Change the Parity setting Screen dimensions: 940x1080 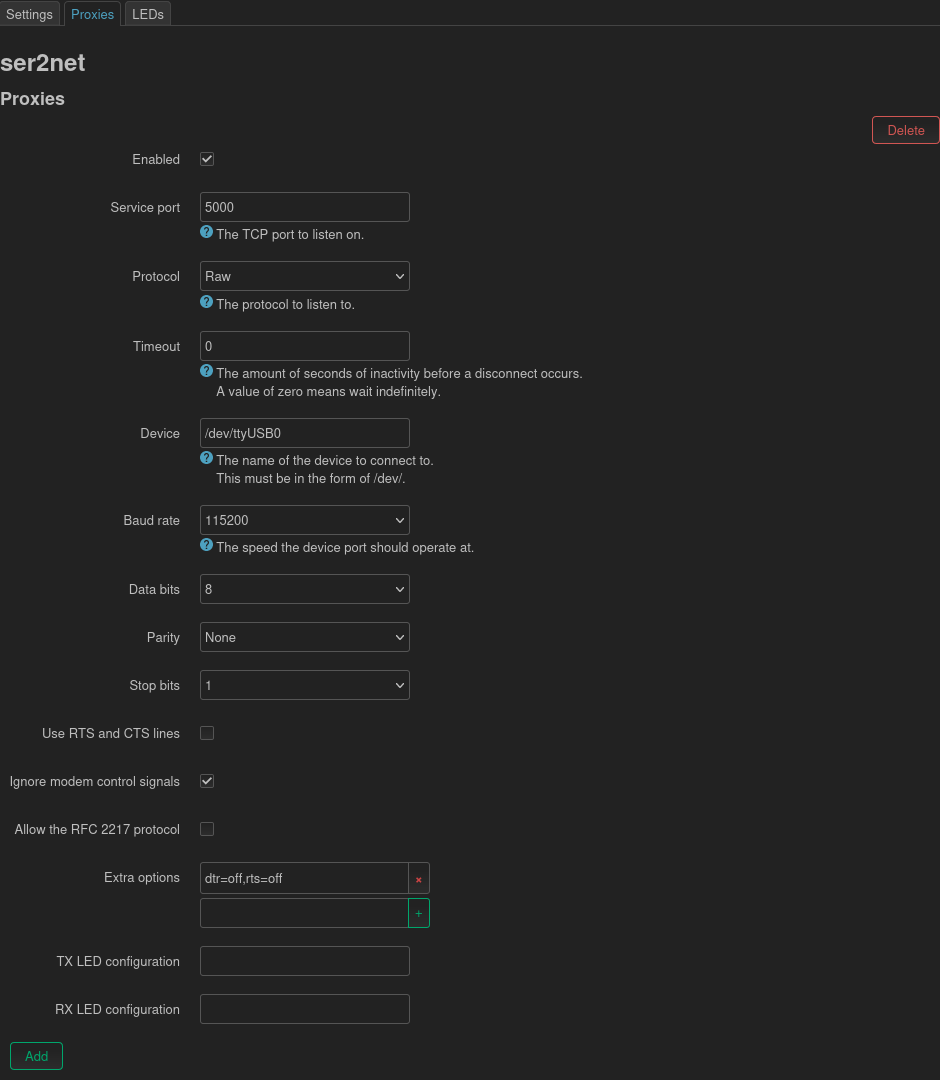pos(304,637)
